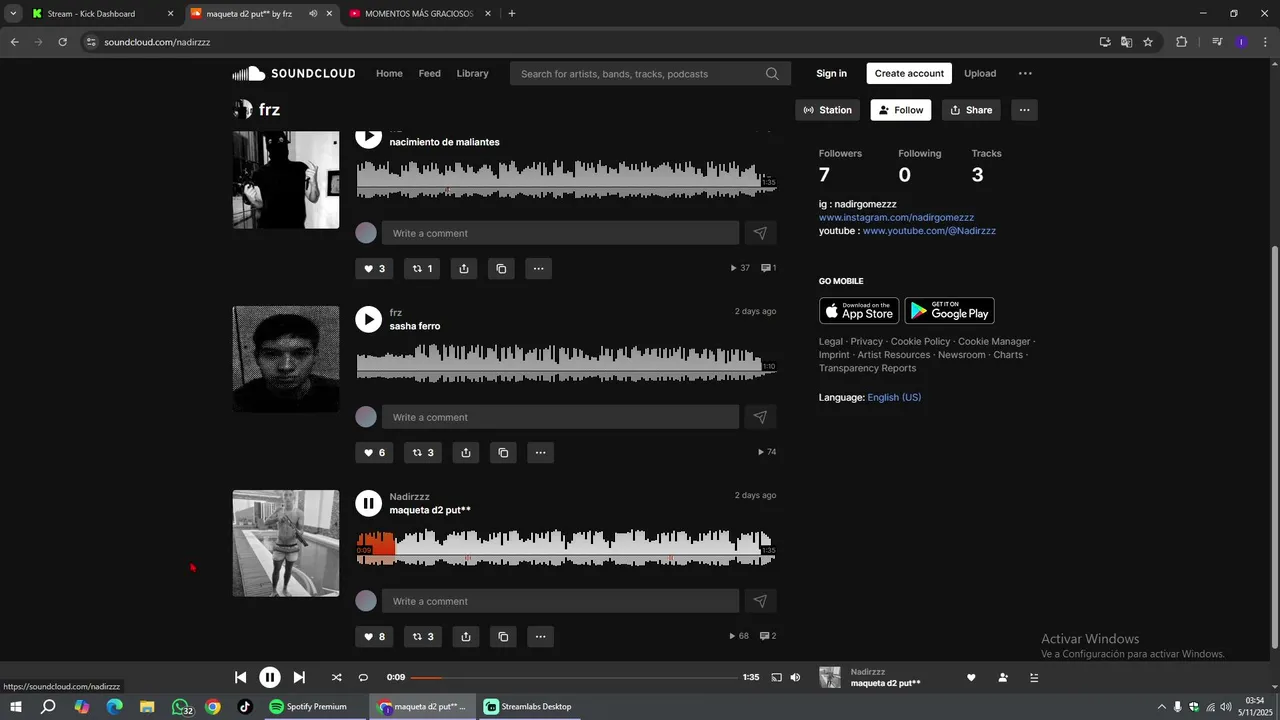Send comment on nacimiento de maliantes
The width and height of the screenshot is (1280, 720).
(x=760, y=233)
